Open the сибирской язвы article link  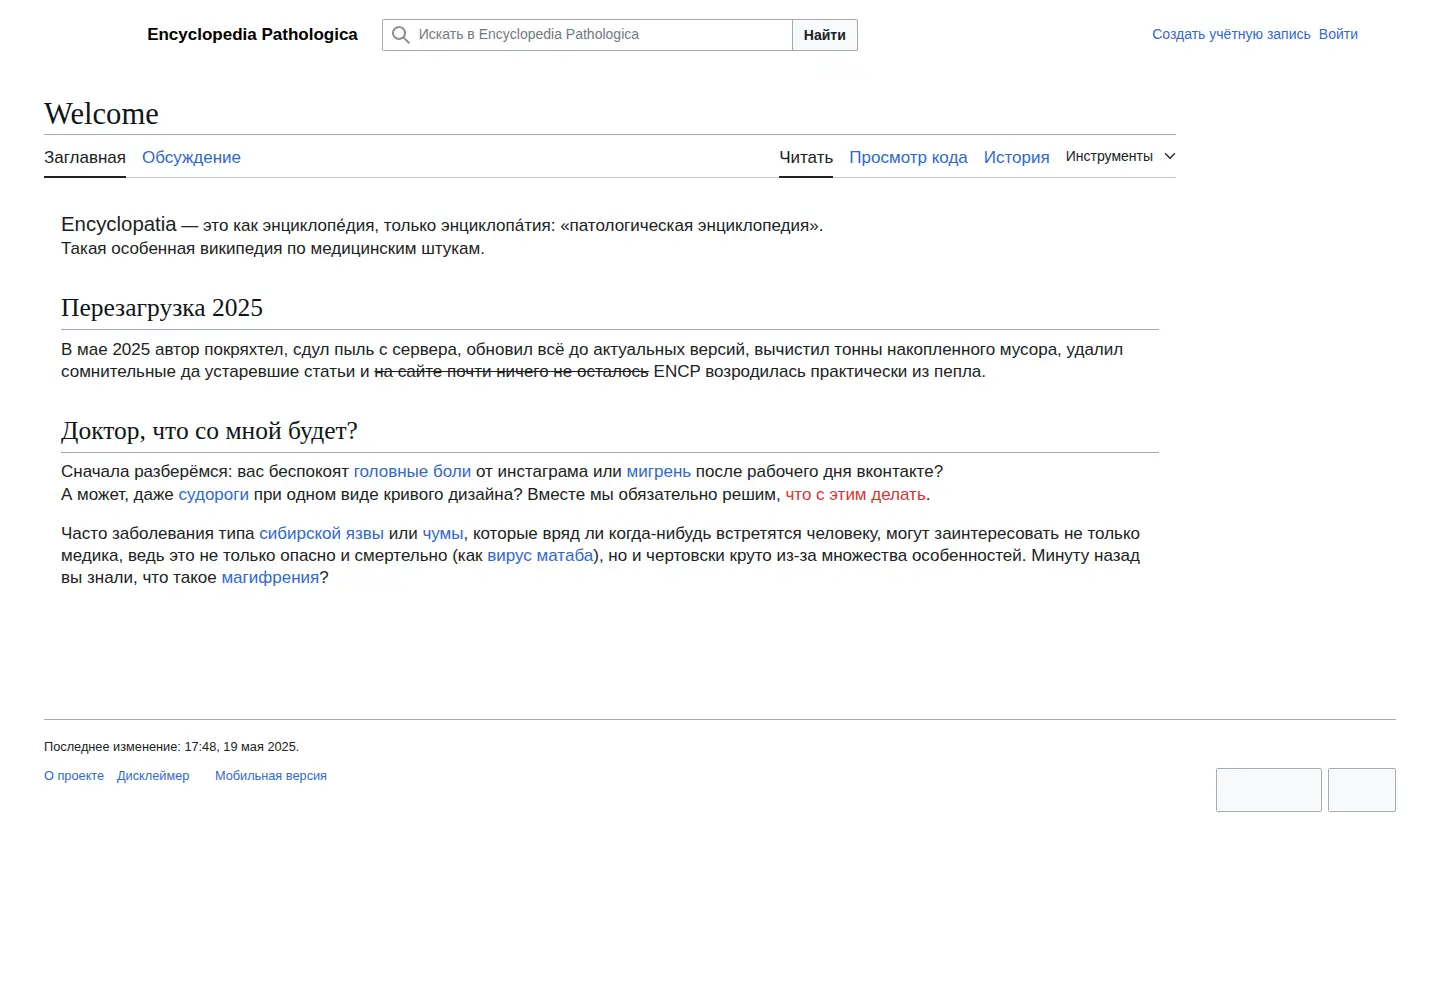pos(321,533)
